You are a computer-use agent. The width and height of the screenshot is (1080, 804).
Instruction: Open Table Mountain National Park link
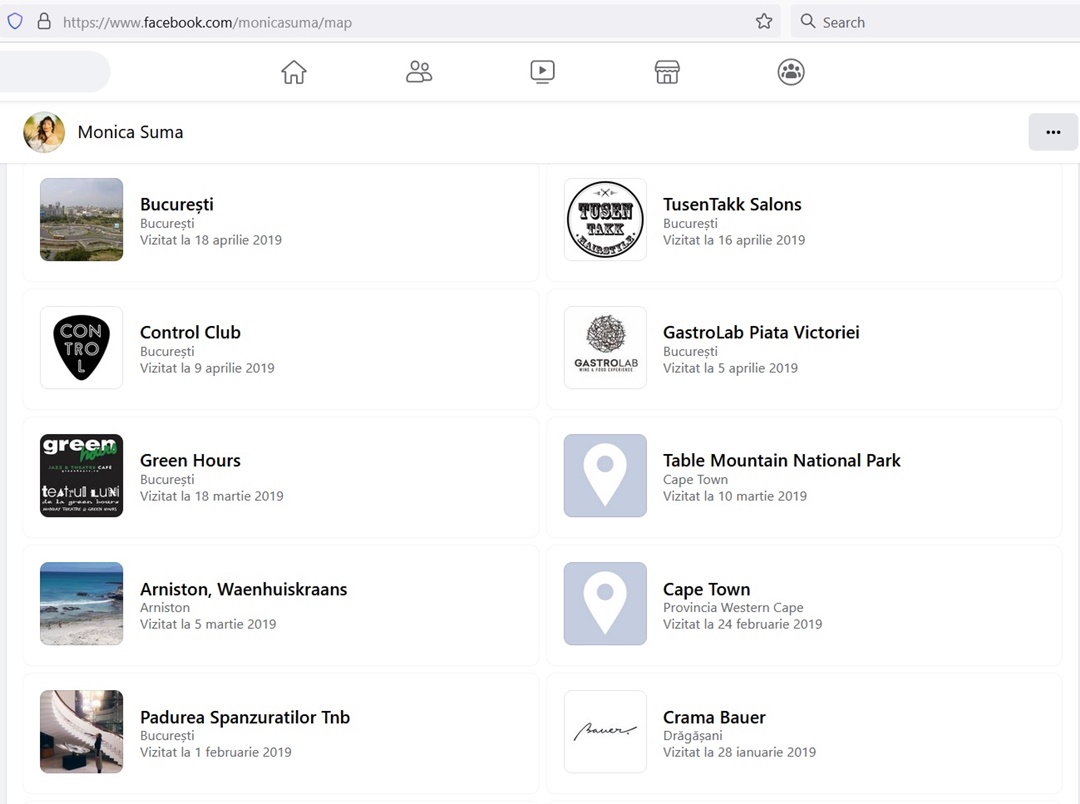781,461
